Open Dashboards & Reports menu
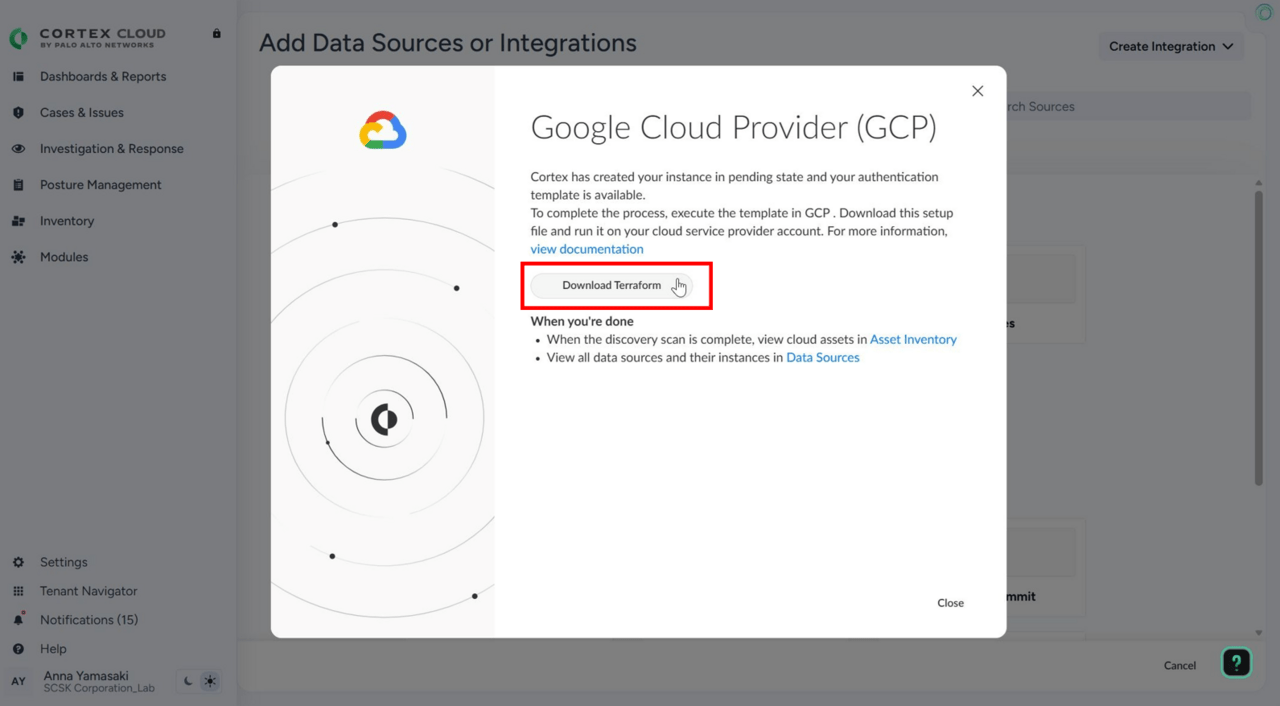This screenshot has width=1280, height=706. click(103, 77)
